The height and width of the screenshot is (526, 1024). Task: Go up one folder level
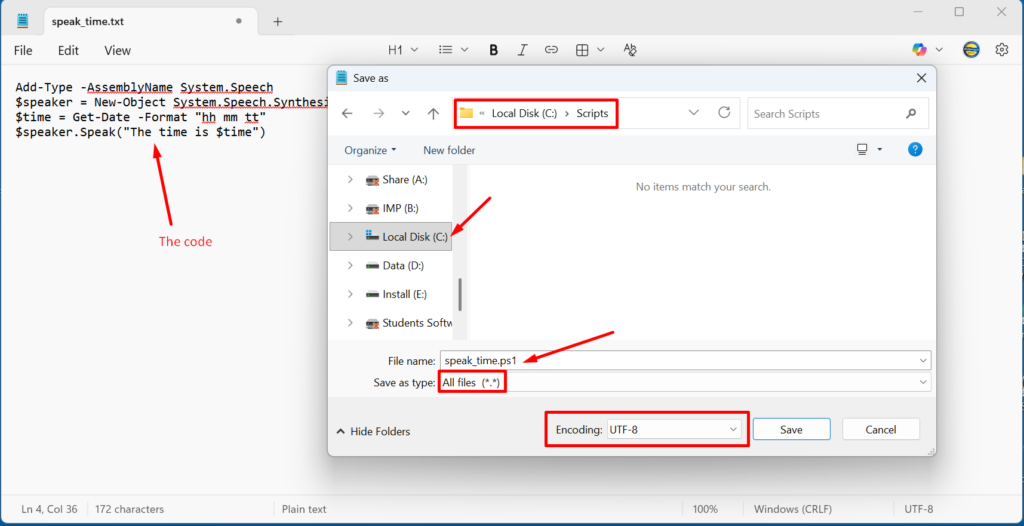pyautogui.click(x=433, y=114)
